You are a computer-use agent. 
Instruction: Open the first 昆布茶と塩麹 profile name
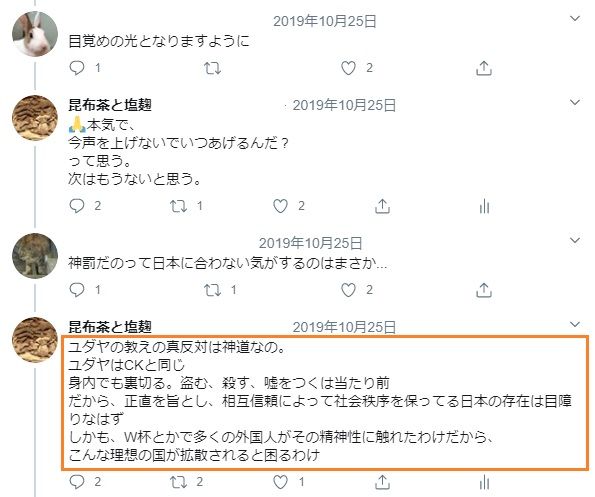point(110,105)
